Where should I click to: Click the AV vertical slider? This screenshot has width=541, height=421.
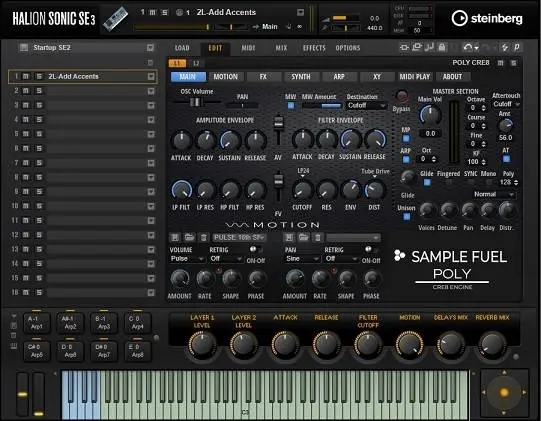click(x=278, y=130)
